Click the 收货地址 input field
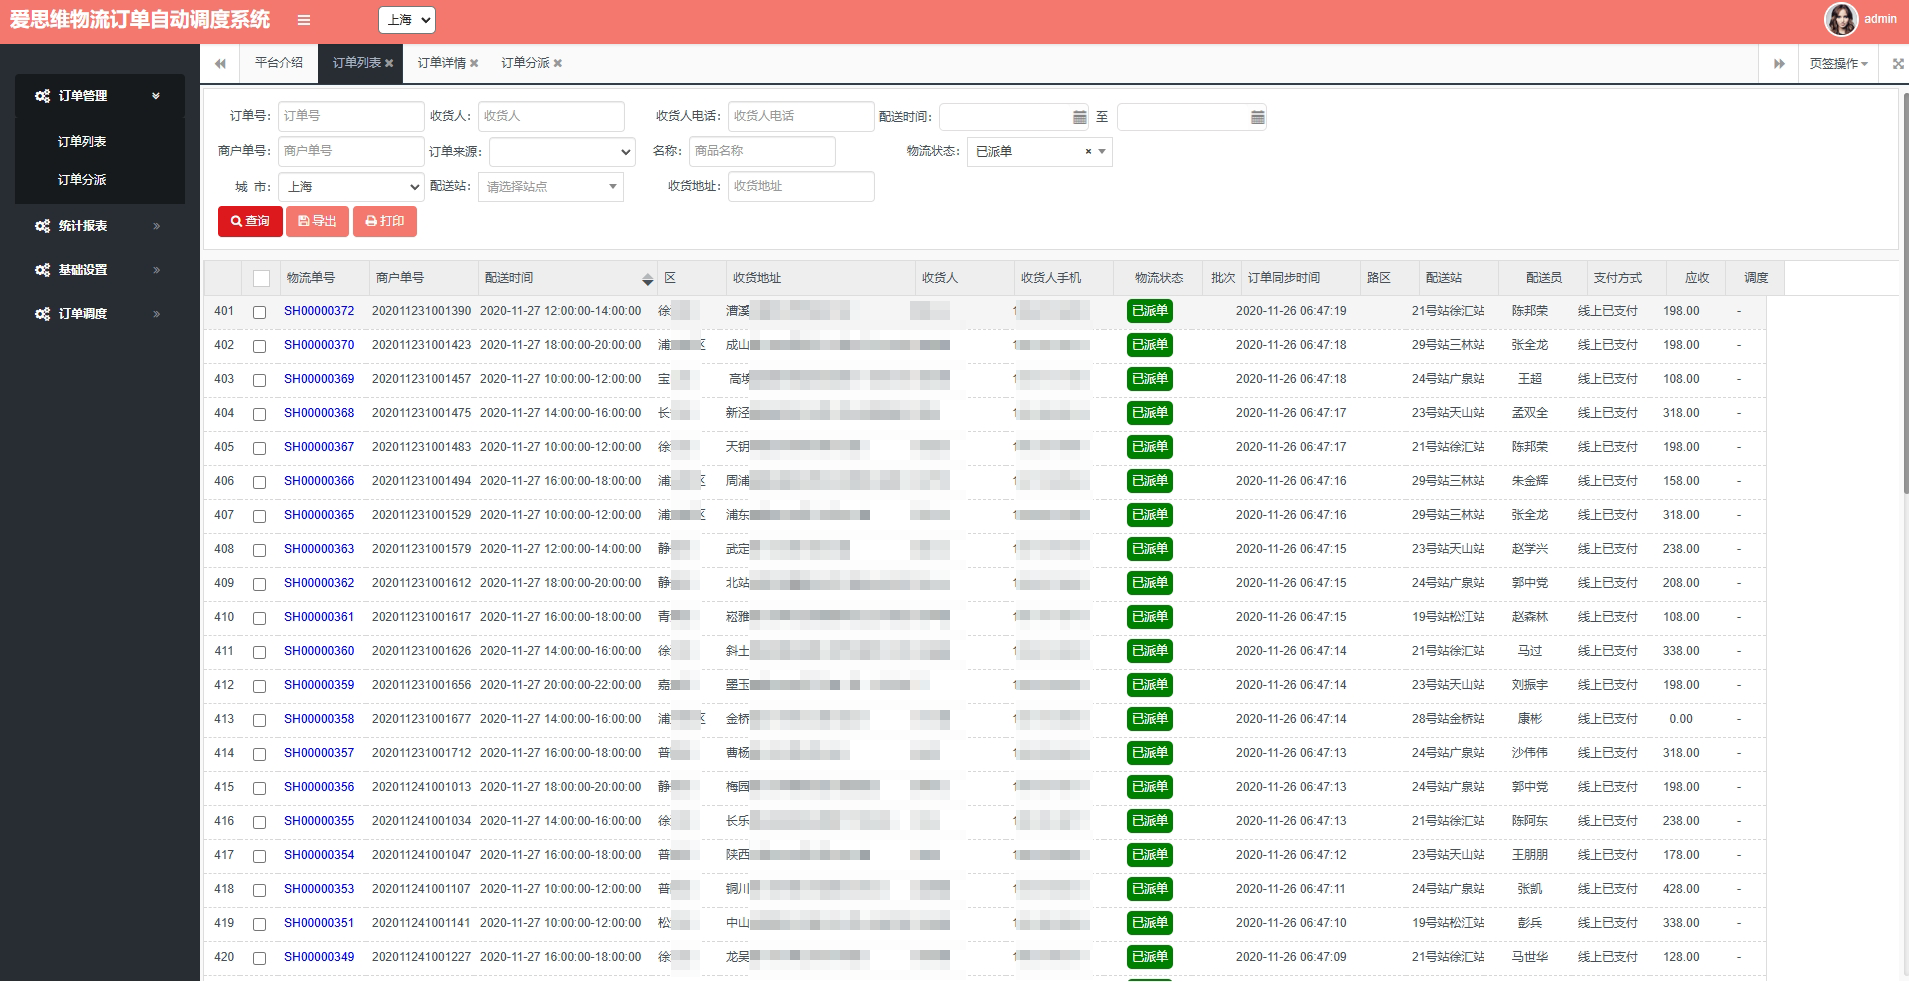Screen dimensions: 1909x986 pyautogui.click(x=801, y=186)
